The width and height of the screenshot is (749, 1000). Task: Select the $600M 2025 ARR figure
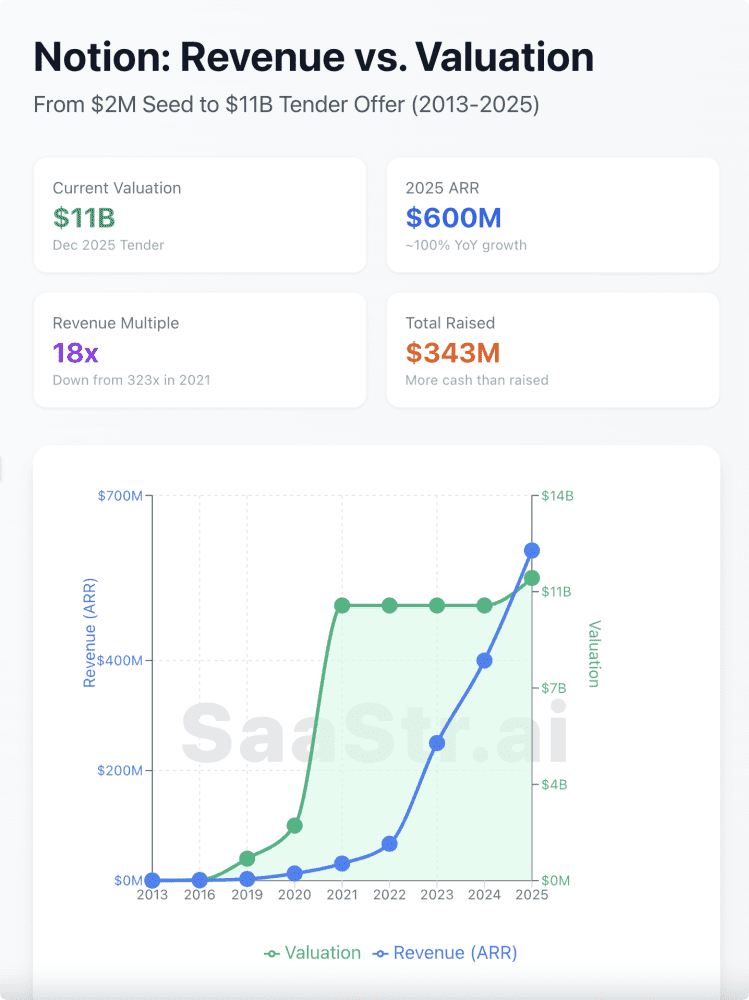(x=454, y=217)
